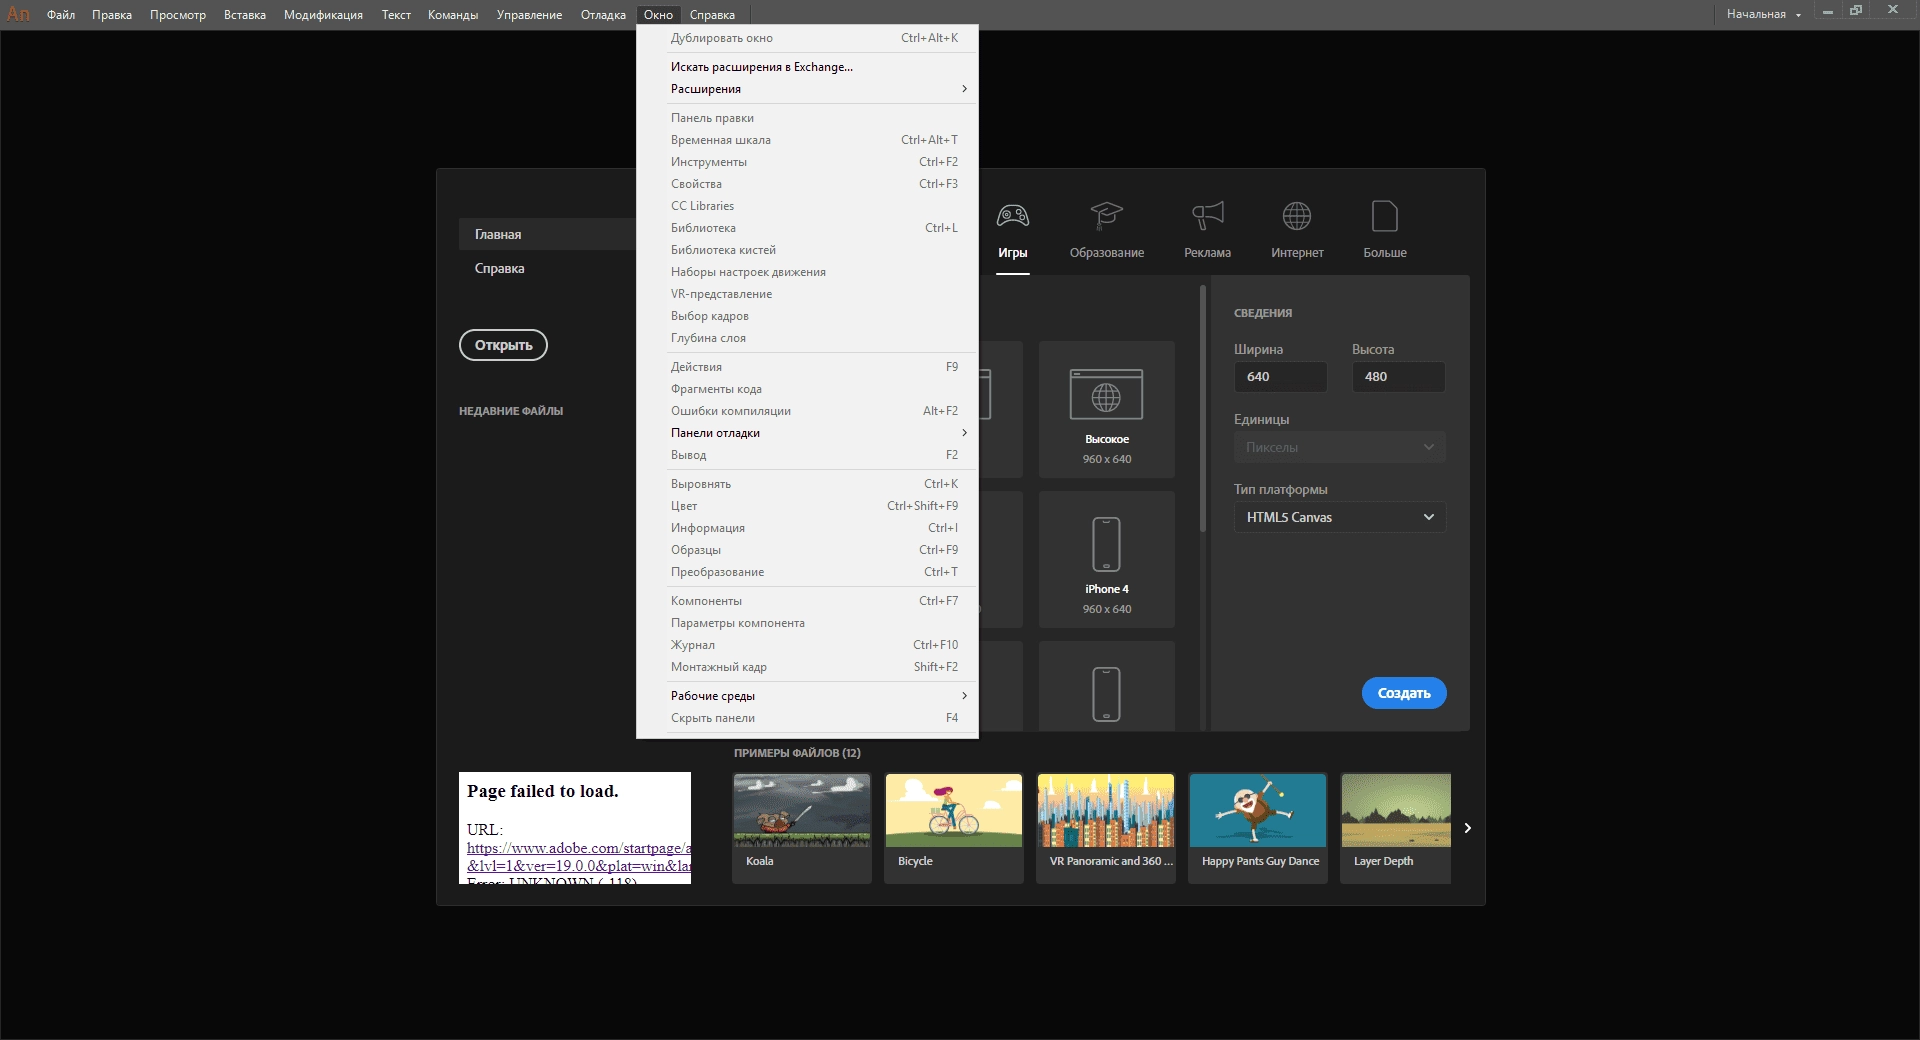Viewport: 1920px width, 1040px height.
Task: Open the Текст menu
Action: (396, 14)
